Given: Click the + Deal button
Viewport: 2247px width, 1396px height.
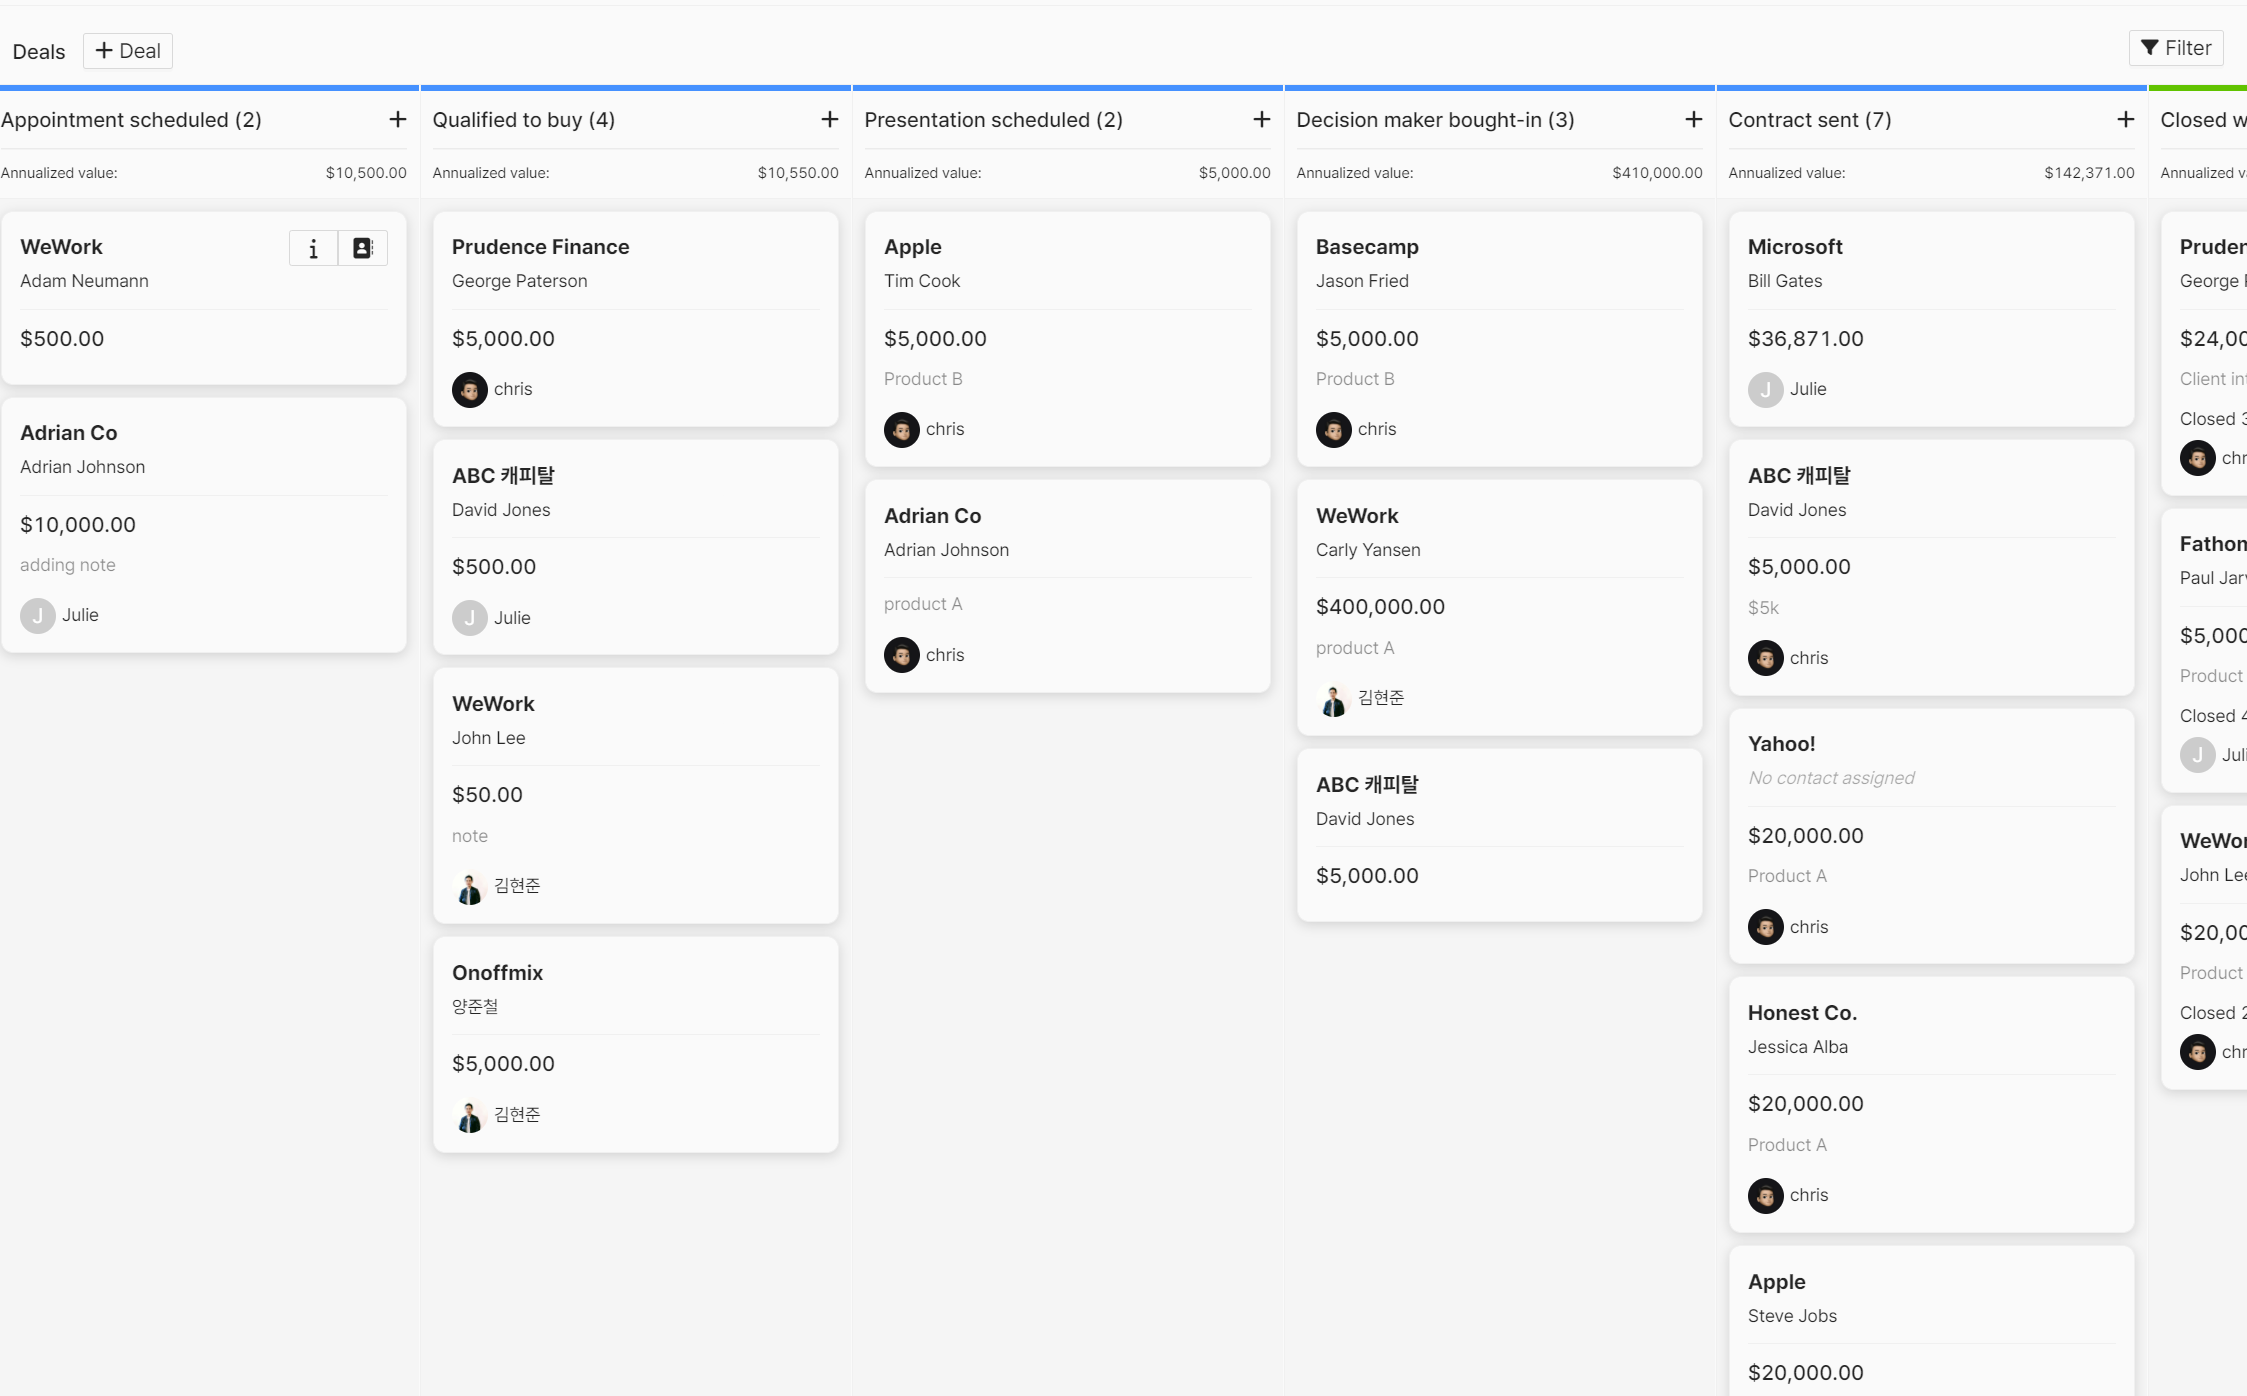Looking at the screenshot, I should (x=128, y=51).
